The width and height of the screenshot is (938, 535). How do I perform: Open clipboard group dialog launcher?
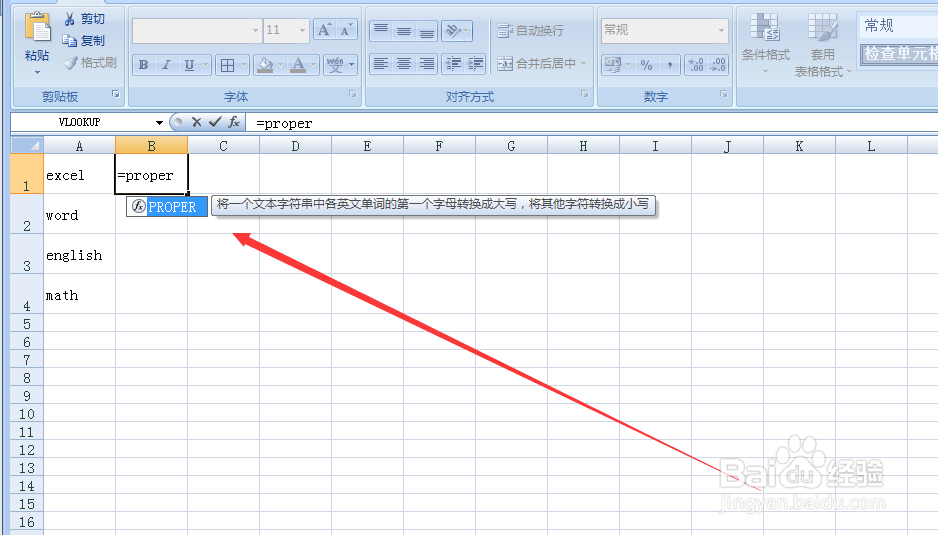pos(115,95)
